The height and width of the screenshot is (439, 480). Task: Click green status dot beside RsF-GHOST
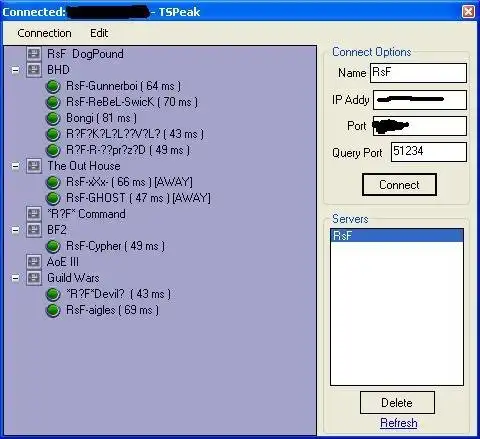[x=53, y=198]
